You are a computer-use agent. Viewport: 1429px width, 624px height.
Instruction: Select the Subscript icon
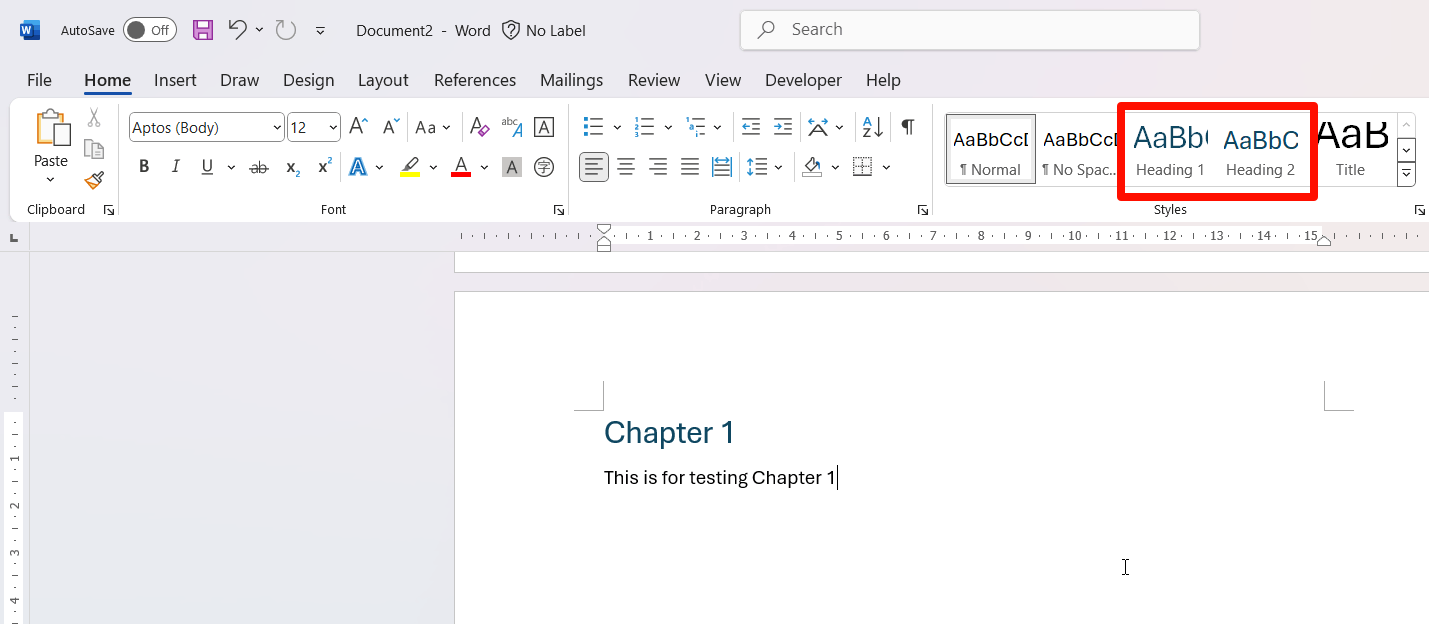coord(291,167)
